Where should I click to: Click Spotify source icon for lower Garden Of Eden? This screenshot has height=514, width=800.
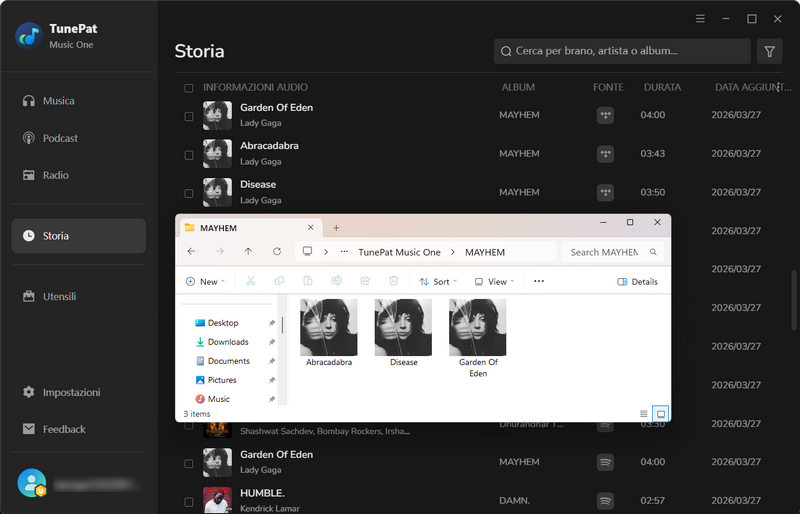point(605,462)
